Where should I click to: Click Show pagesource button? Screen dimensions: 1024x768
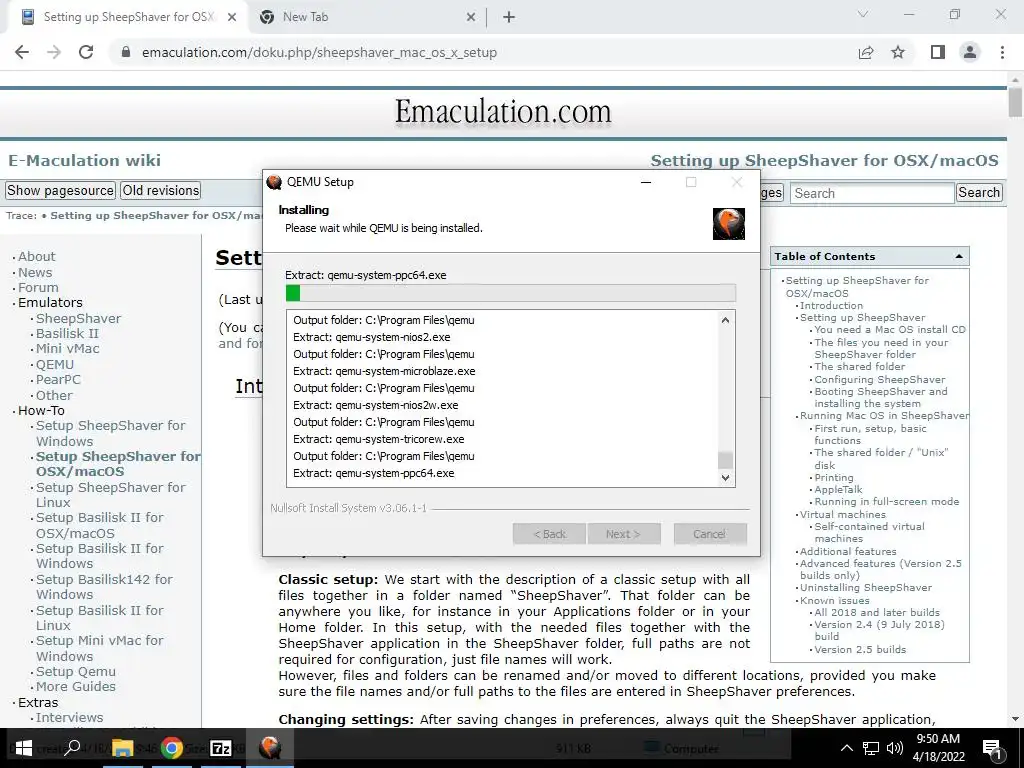(60, 190)
